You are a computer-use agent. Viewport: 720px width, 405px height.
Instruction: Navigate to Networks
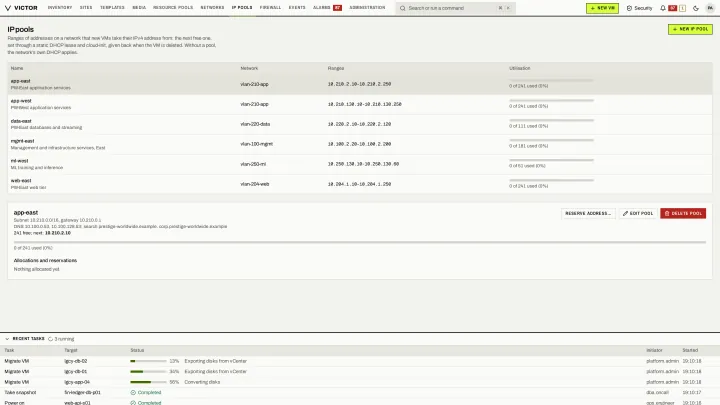[x=212, y=8]
